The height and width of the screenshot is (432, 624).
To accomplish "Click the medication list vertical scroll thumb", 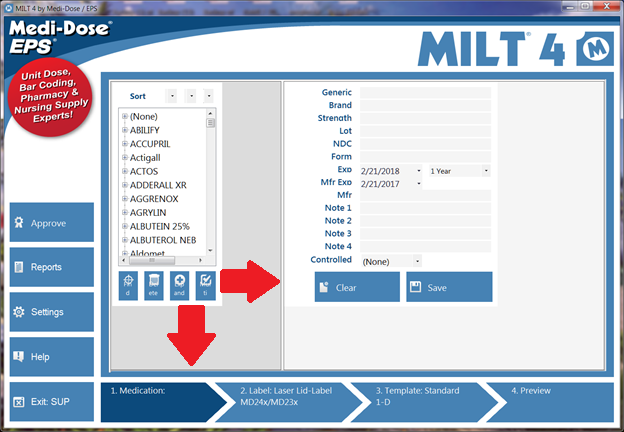I will click(211, 123).
